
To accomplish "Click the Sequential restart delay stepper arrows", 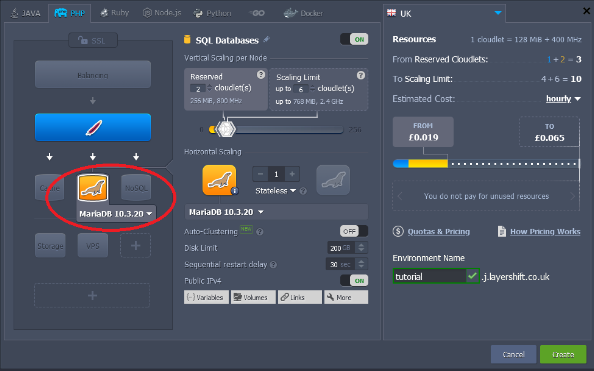I will 361,264.
